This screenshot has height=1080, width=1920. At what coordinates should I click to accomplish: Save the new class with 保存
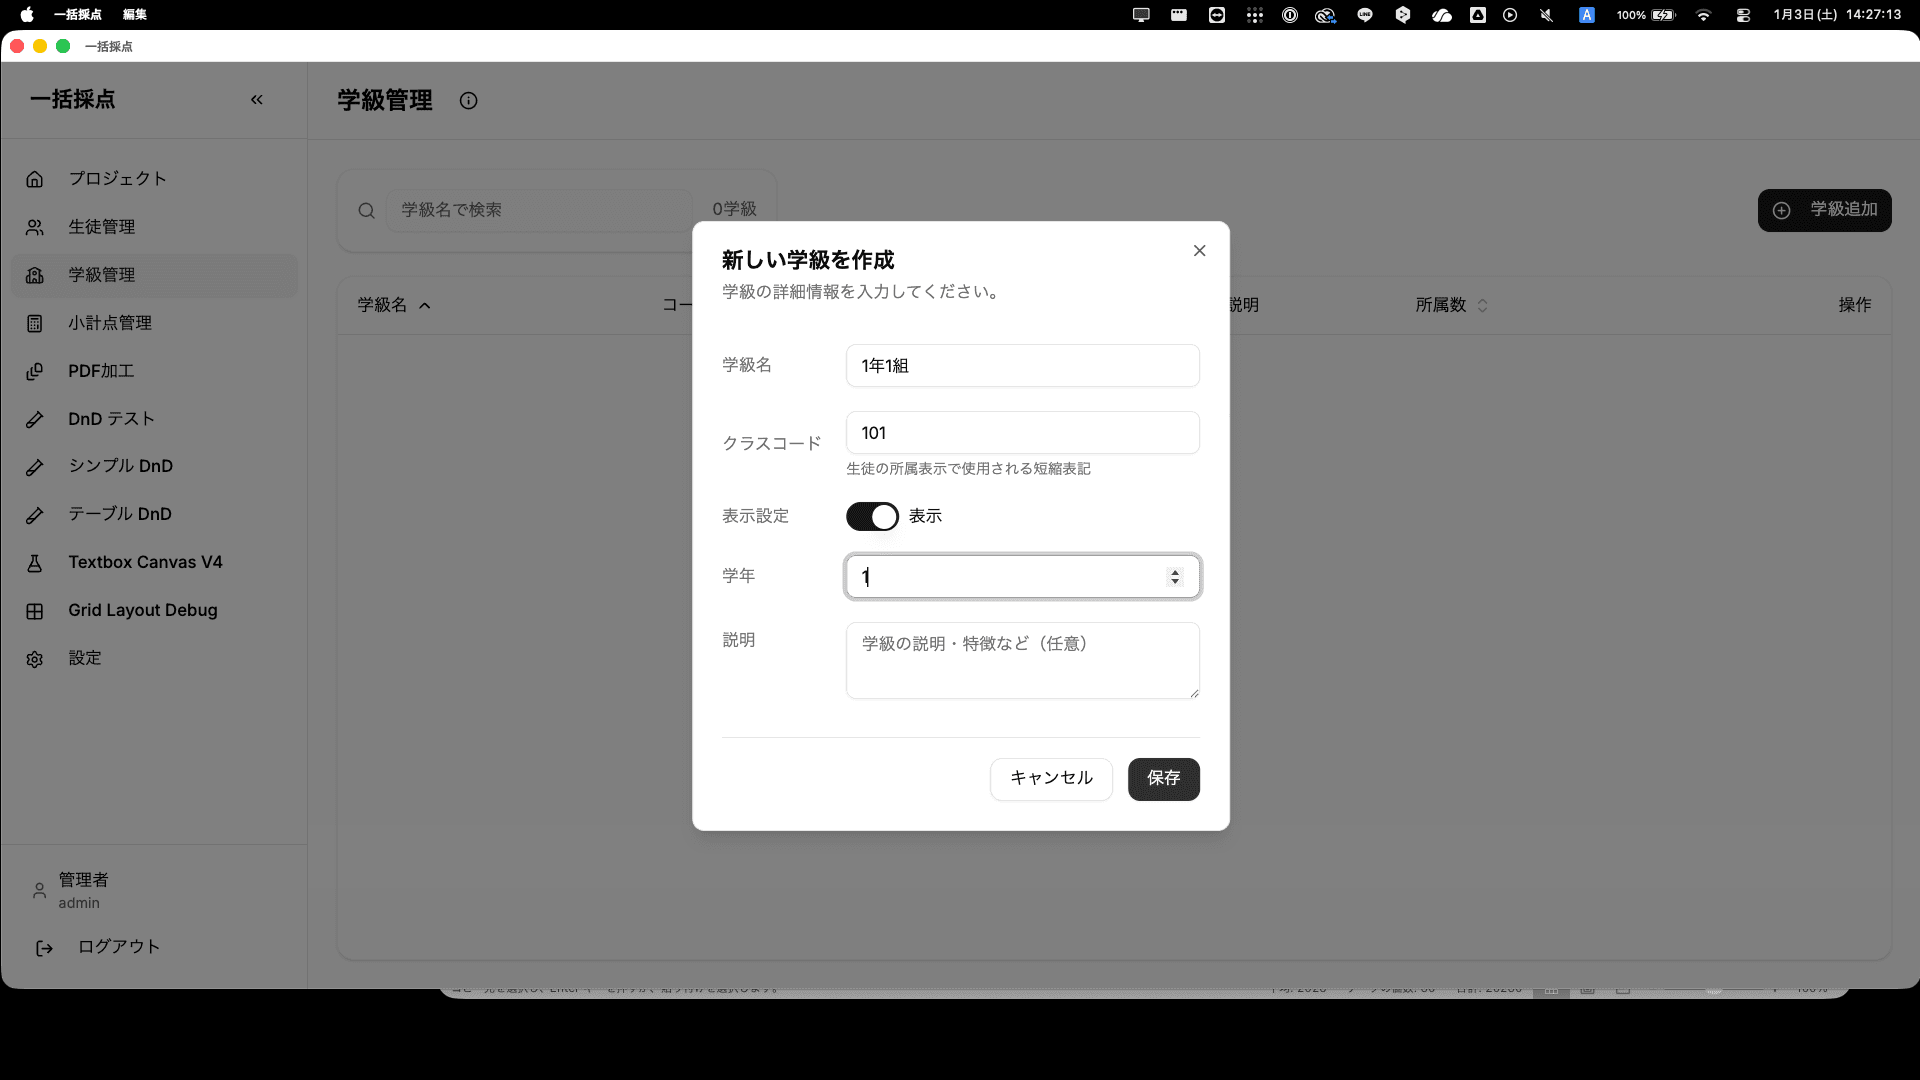coord(1163,779)
